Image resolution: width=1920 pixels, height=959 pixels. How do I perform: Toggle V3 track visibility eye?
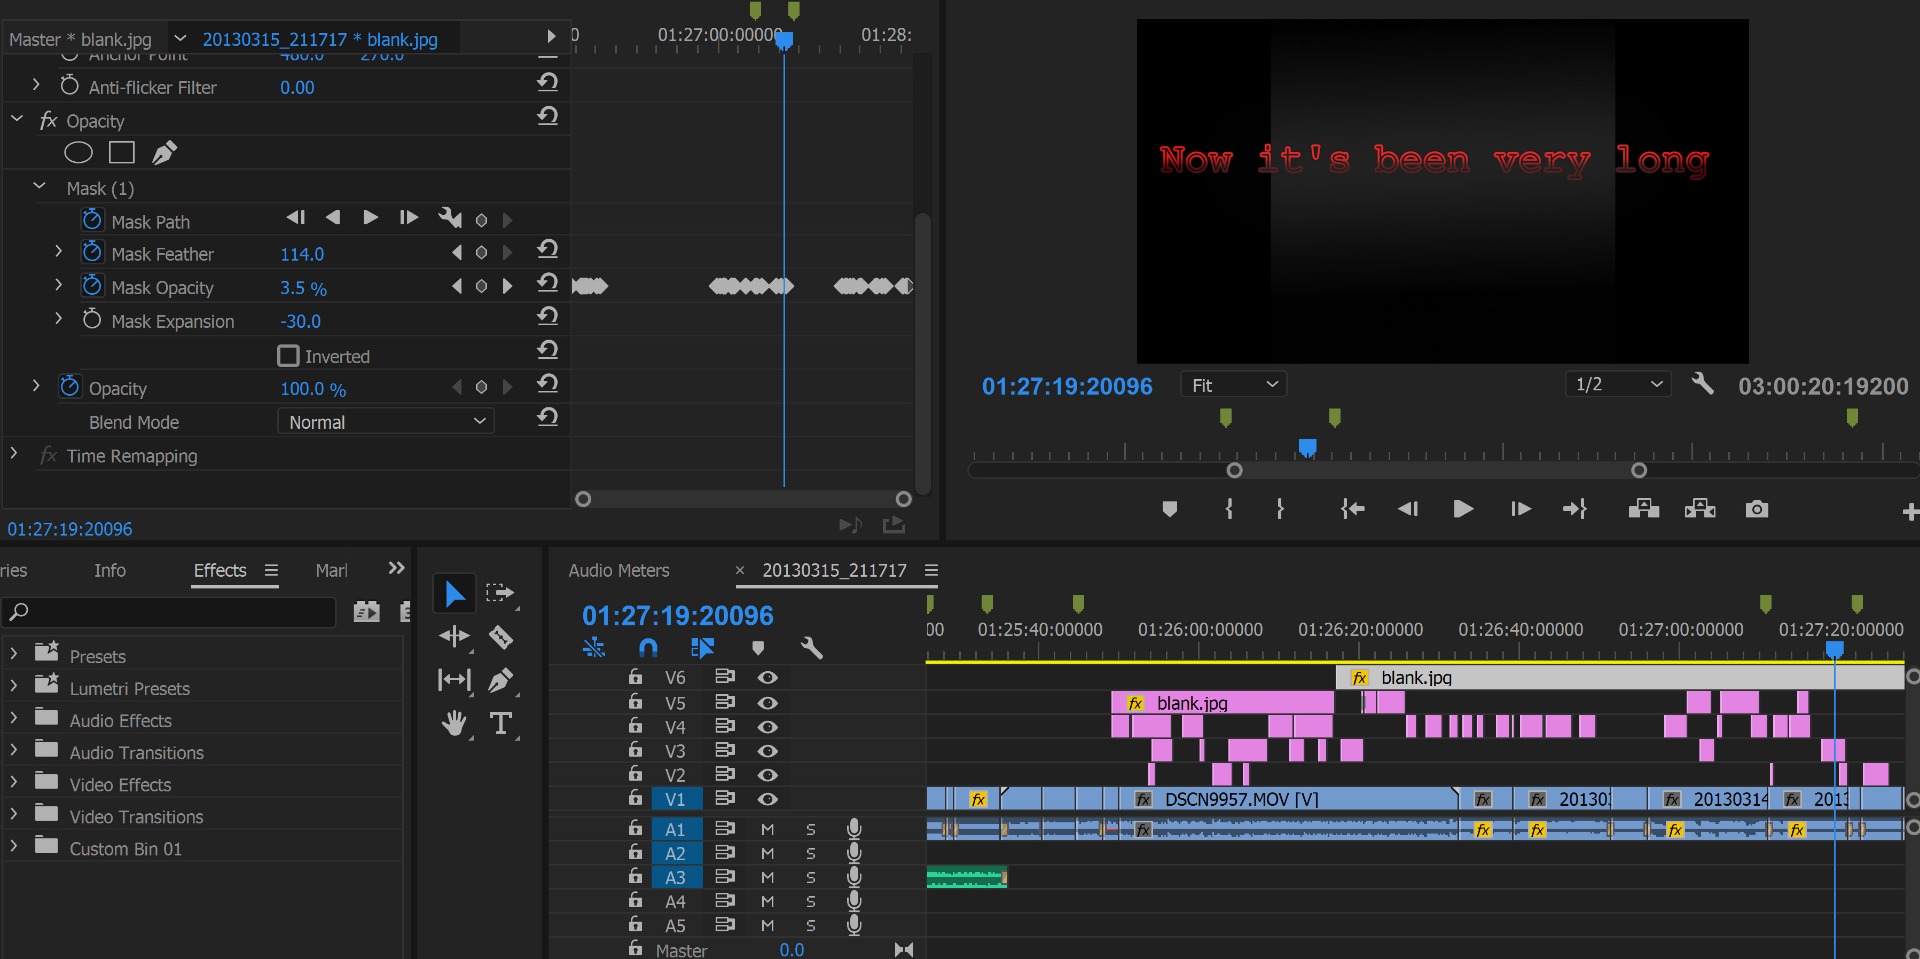tap(768, 751)
